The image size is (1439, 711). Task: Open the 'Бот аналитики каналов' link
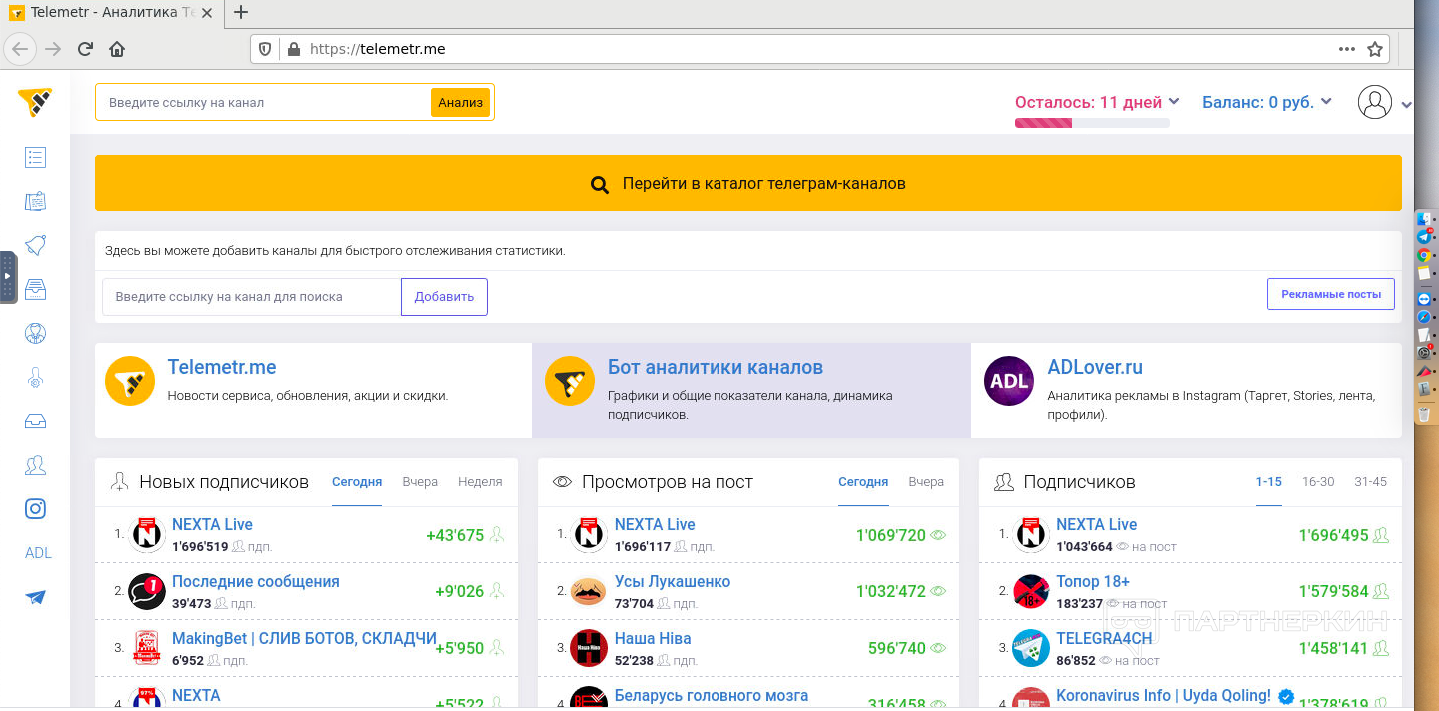715,367
